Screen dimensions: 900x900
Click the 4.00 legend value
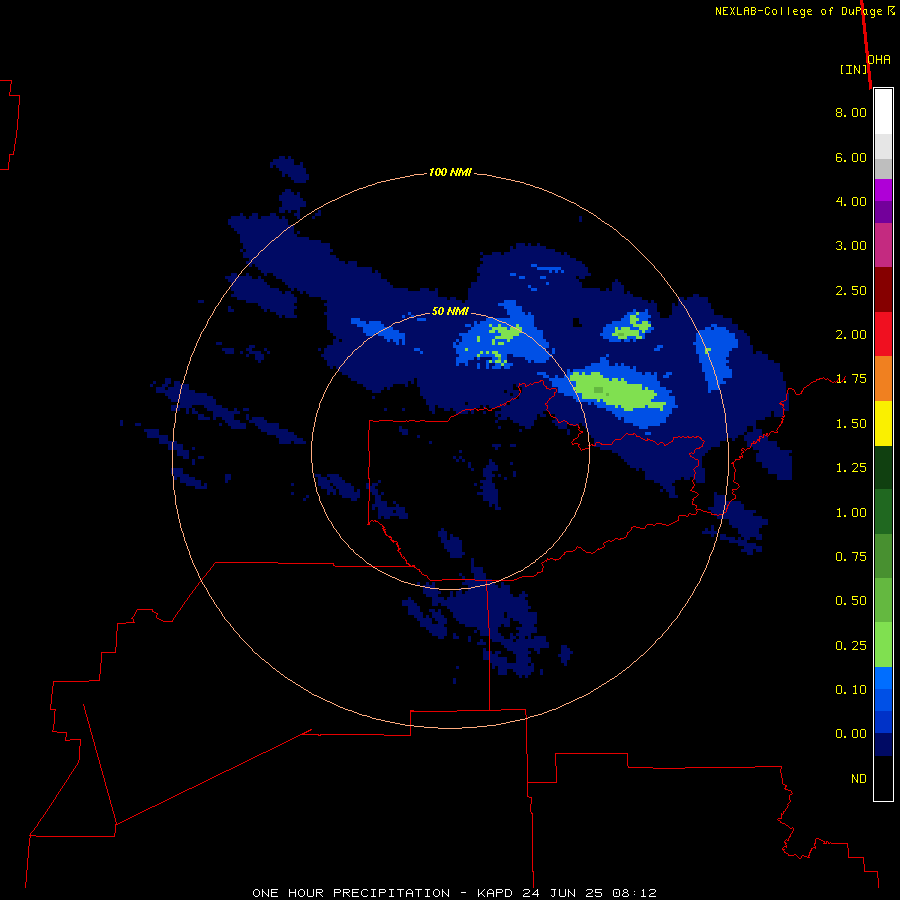pos(851,201)
